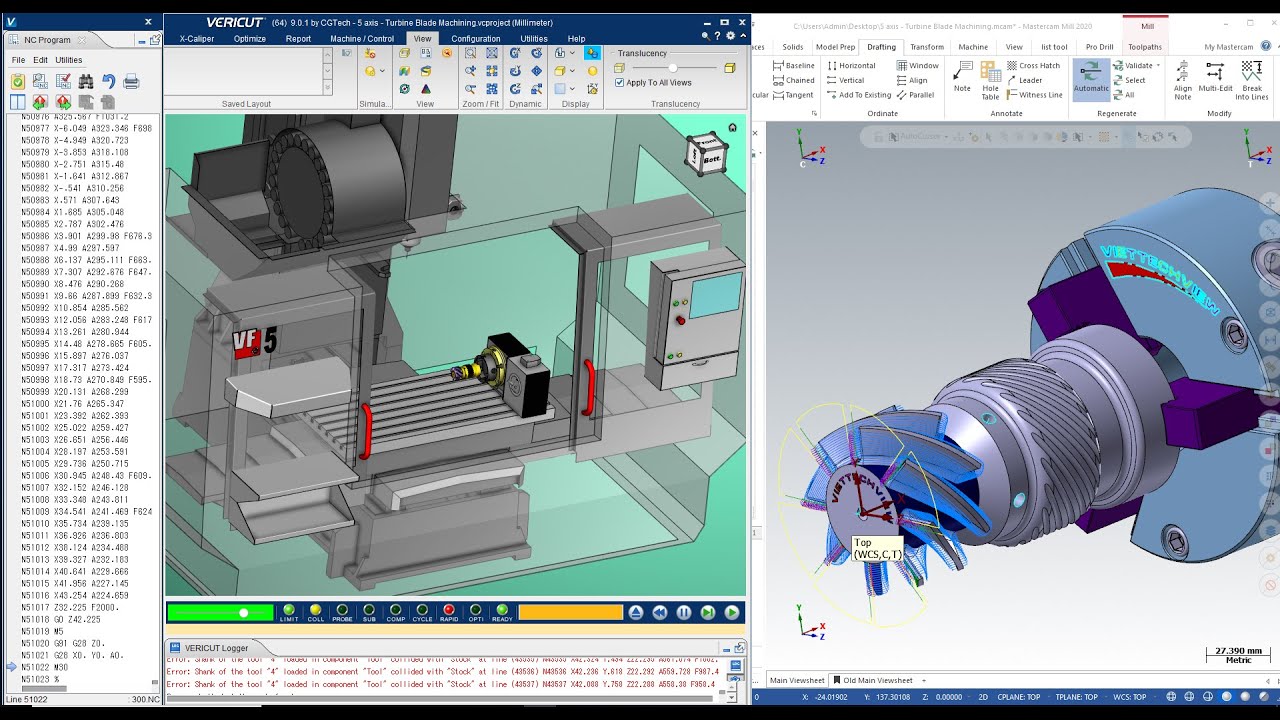This screenshot has height=720, width=1280.
Task: Click the Add To Existing button
Action: [859, 95]
